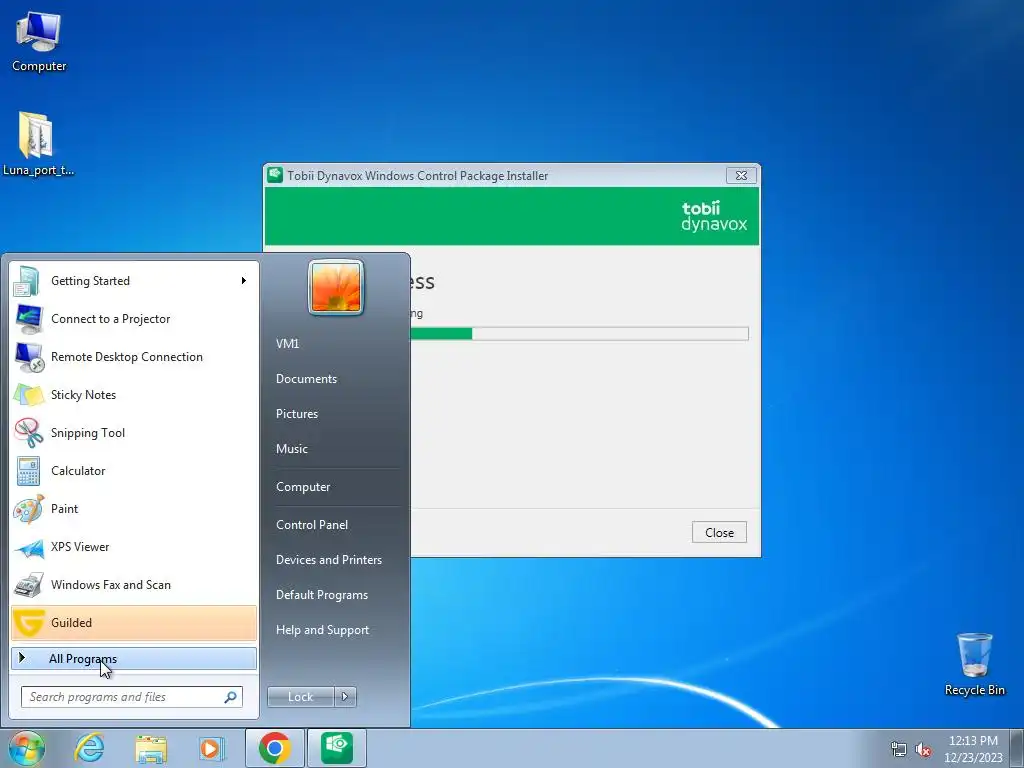Select the Tobii installer taskbar icon

[337, 748]
